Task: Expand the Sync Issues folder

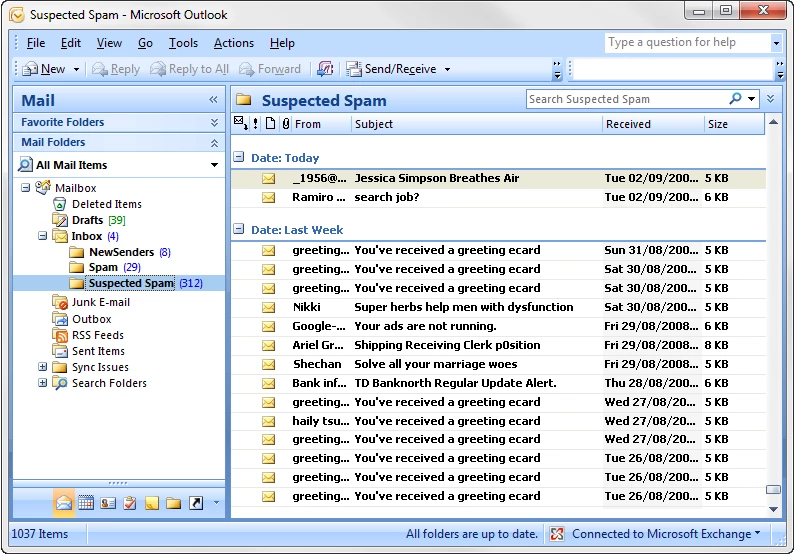Action: tap(43, 367)
